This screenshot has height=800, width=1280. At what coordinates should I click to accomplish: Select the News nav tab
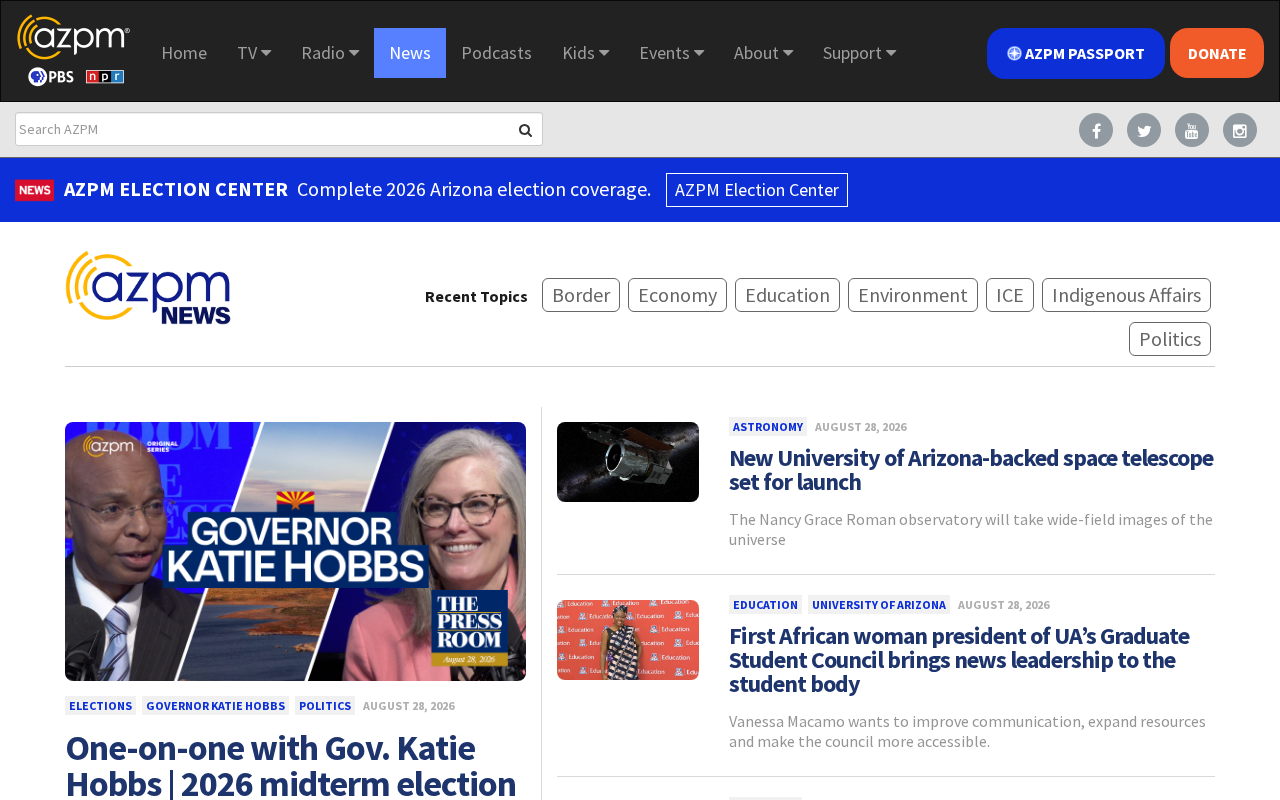(410, 53)
